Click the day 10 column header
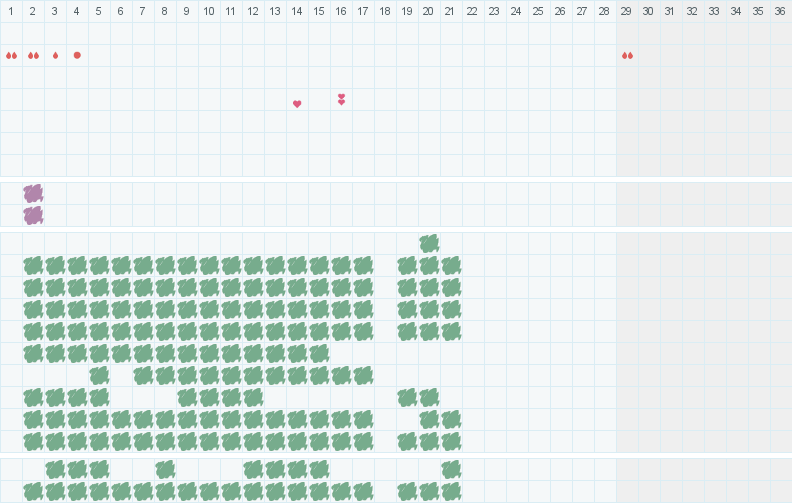The height and width of the screenshot is (503, 792). click(x=209, y=11)
